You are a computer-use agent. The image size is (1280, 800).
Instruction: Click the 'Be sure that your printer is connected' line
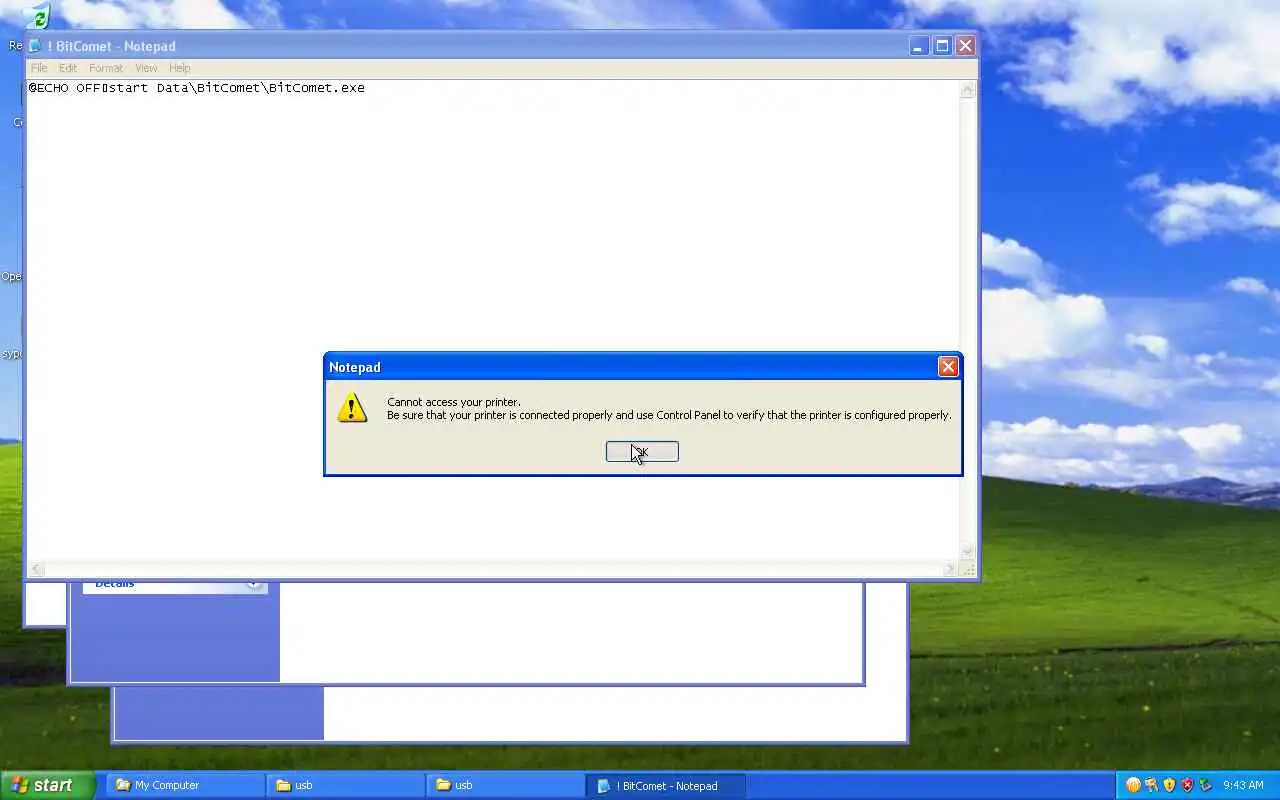click(x=669, y=415)
